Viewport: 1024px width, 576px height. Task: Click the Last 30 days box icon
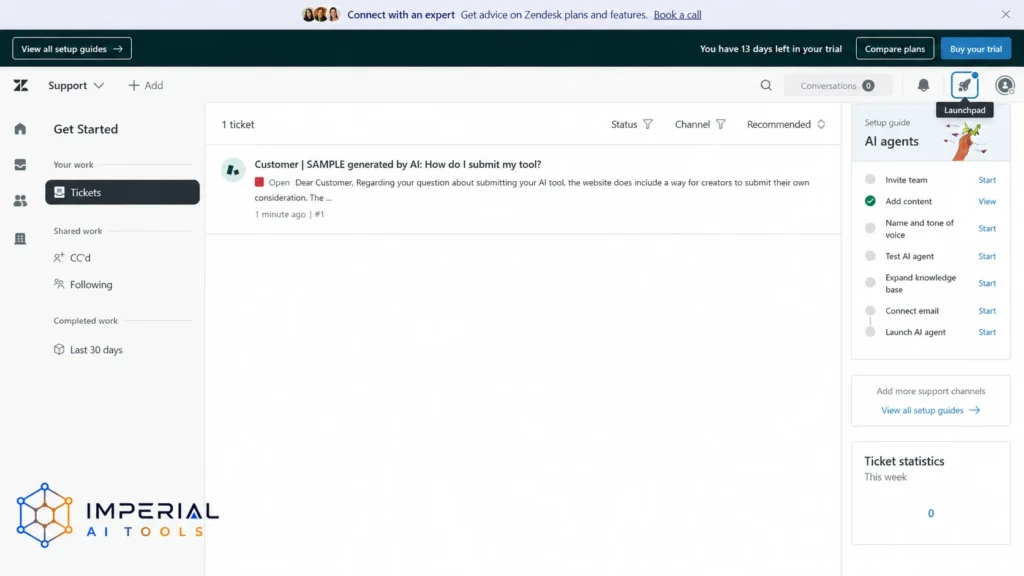point(59,349)
